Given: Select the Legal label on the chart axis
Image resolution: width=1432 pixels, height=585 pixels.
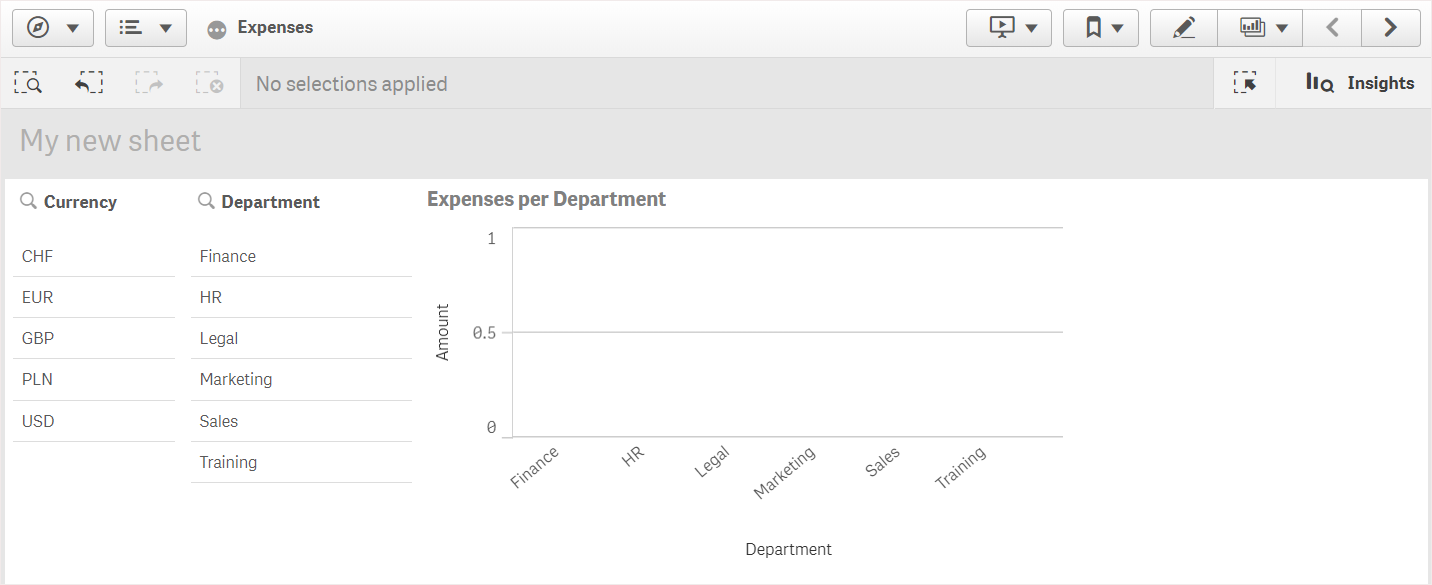Looking at the screenshot, I should 711,462.
